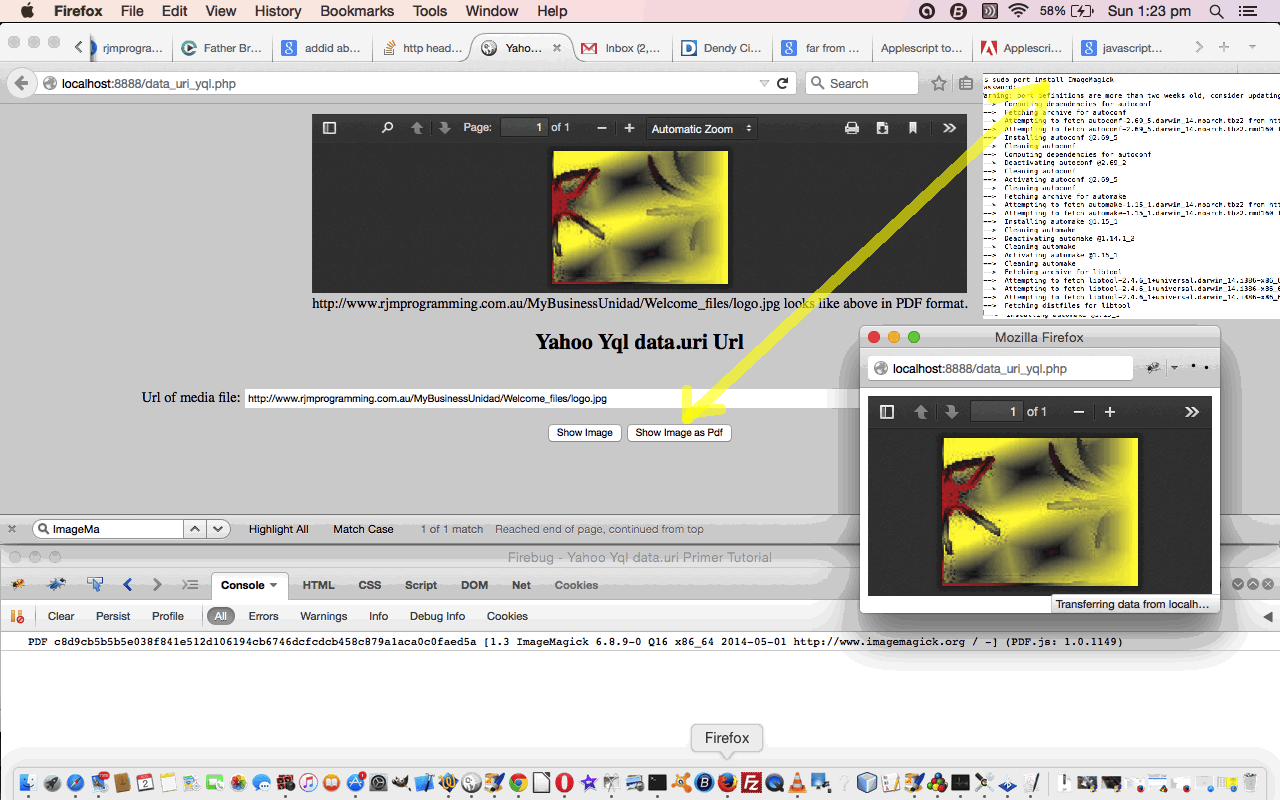The height and width of the screenshot is (800, 1280).
Task: Clear the Firebug console
Action: tap(61, 616)
